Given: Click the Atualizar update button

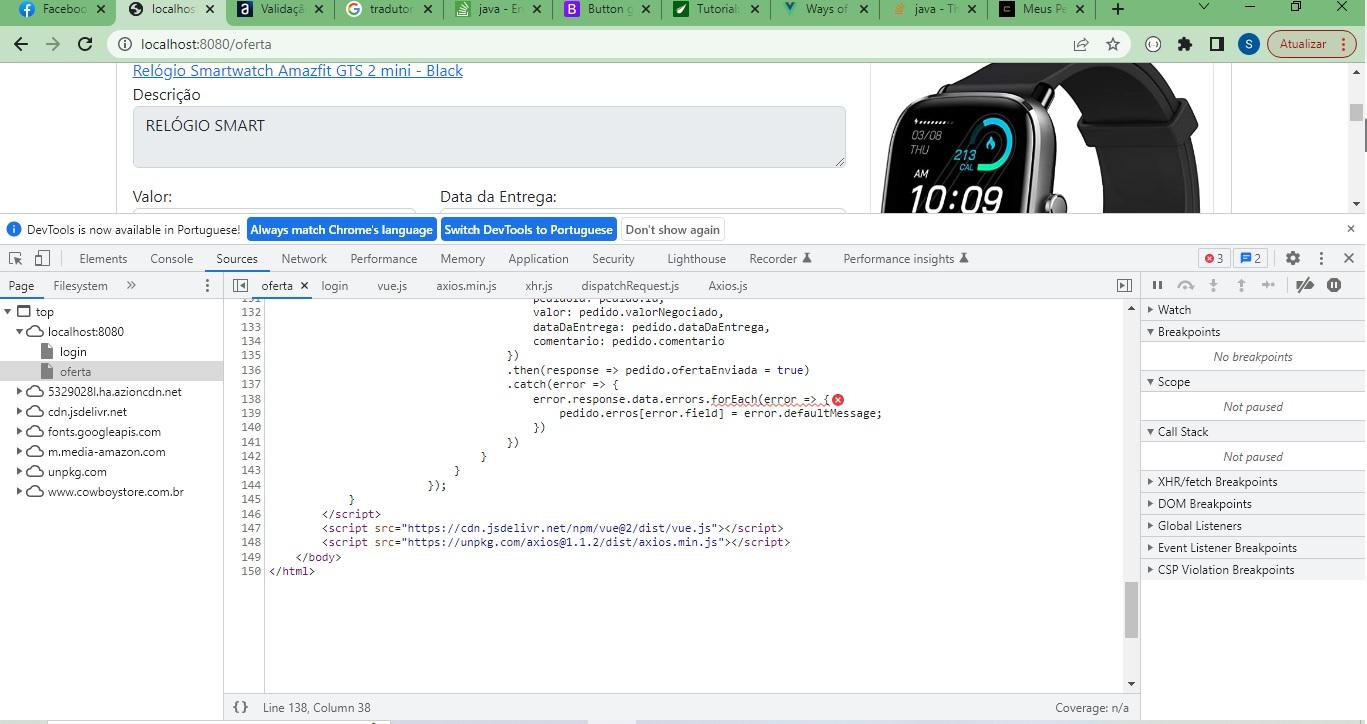Looking at the screenshot, I should pos(1312,44).
